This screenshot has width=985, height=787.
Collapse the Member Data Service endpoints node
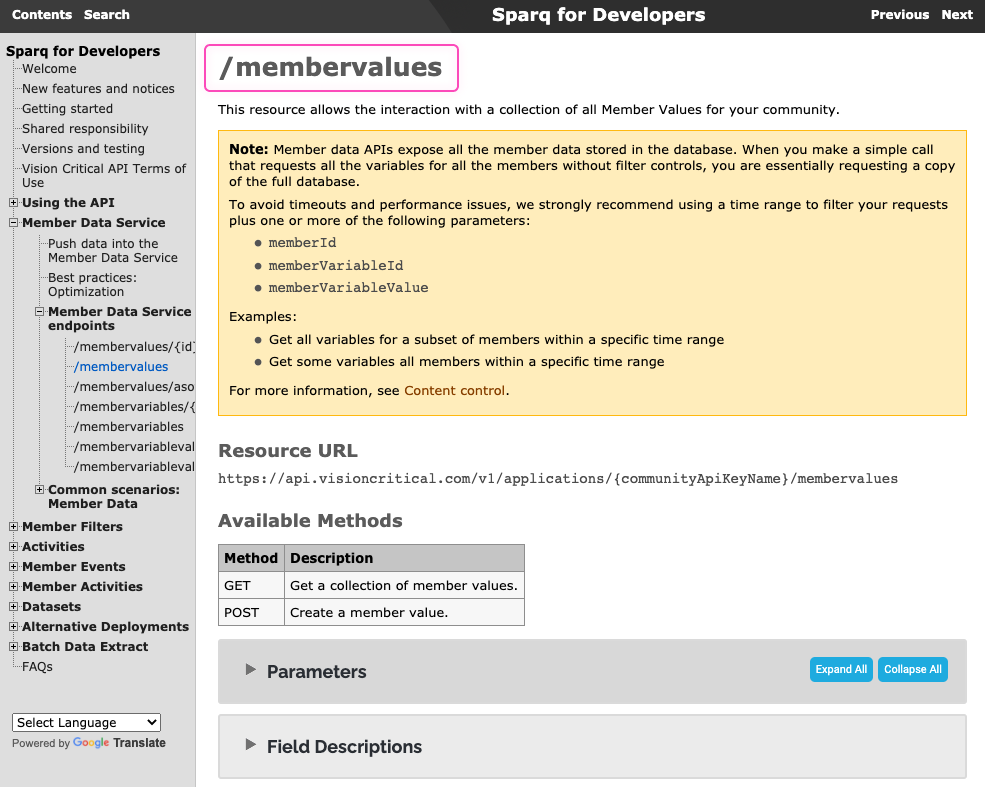pyautogui.click(x=40, y=312)
